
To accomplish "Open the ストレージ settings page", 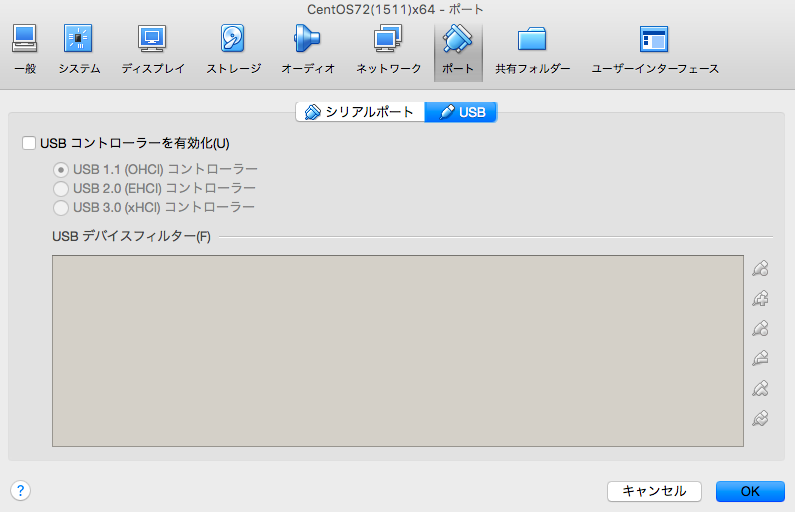I will coord(233,50).
